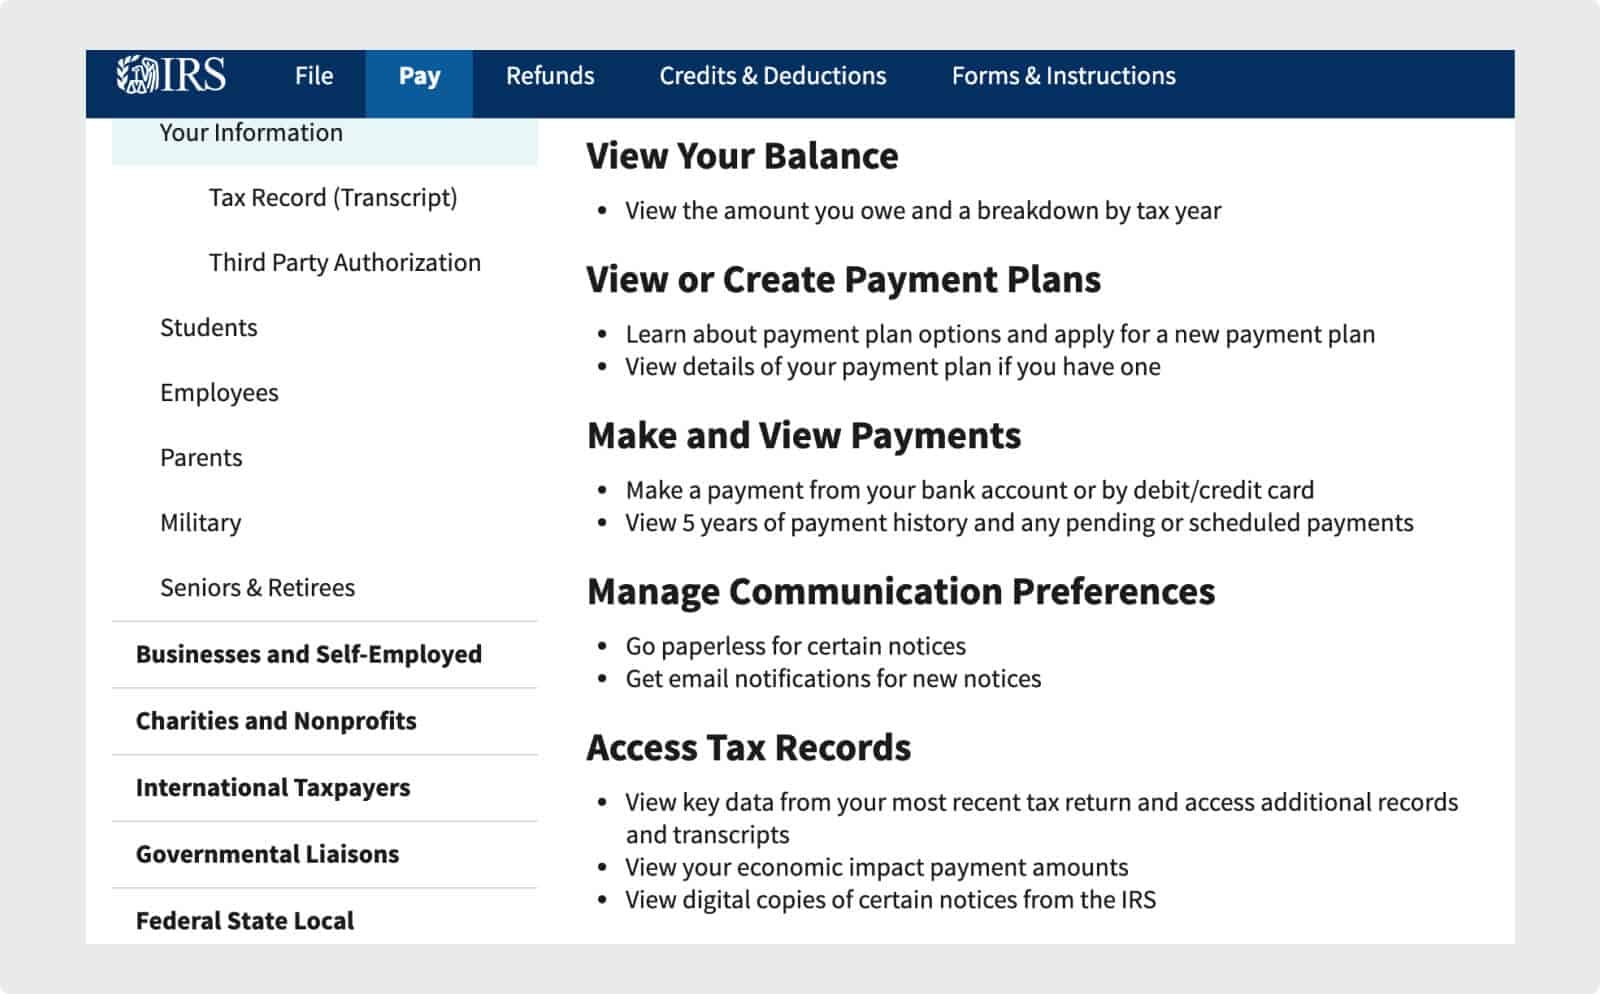Image resolution: width=1600 pixels, height=994 pixels.
Task: Go to Students sidebar link
Action: click(209, 328)
